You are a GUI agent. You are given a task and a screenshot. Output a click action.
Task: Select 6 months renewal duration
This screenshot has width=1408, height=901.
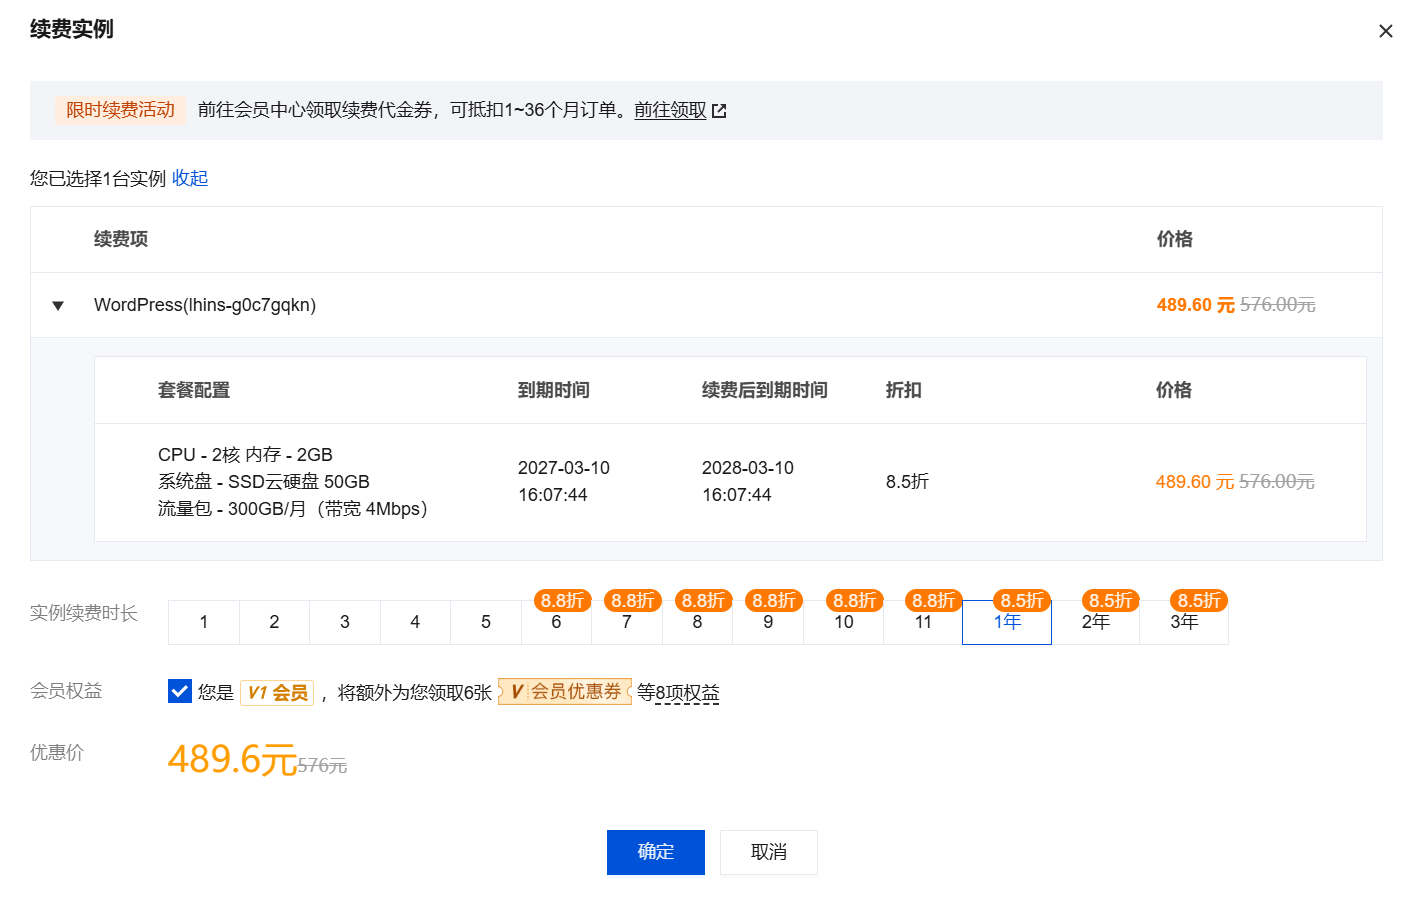[556, 622]
